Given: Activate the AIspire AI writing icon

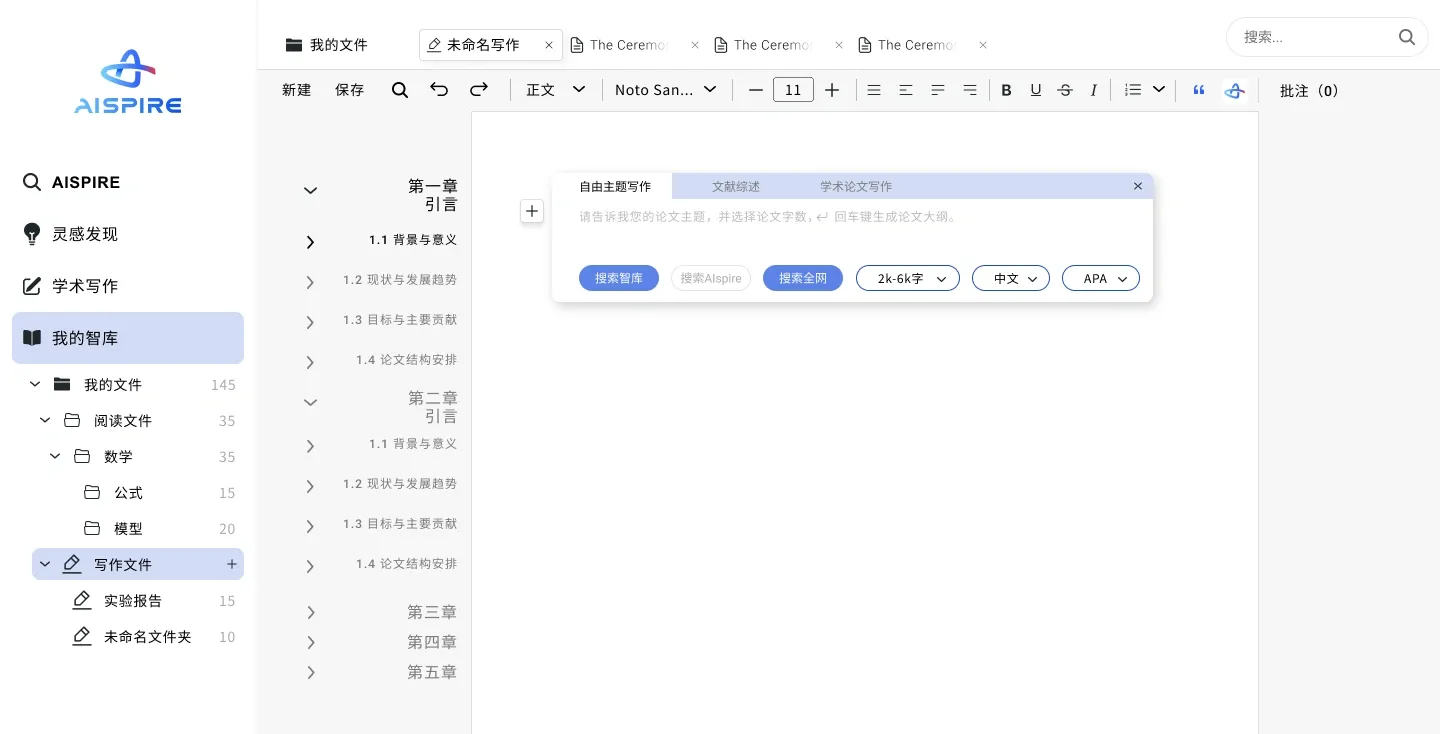Looking at the screenshot, I should [1235, 90].
